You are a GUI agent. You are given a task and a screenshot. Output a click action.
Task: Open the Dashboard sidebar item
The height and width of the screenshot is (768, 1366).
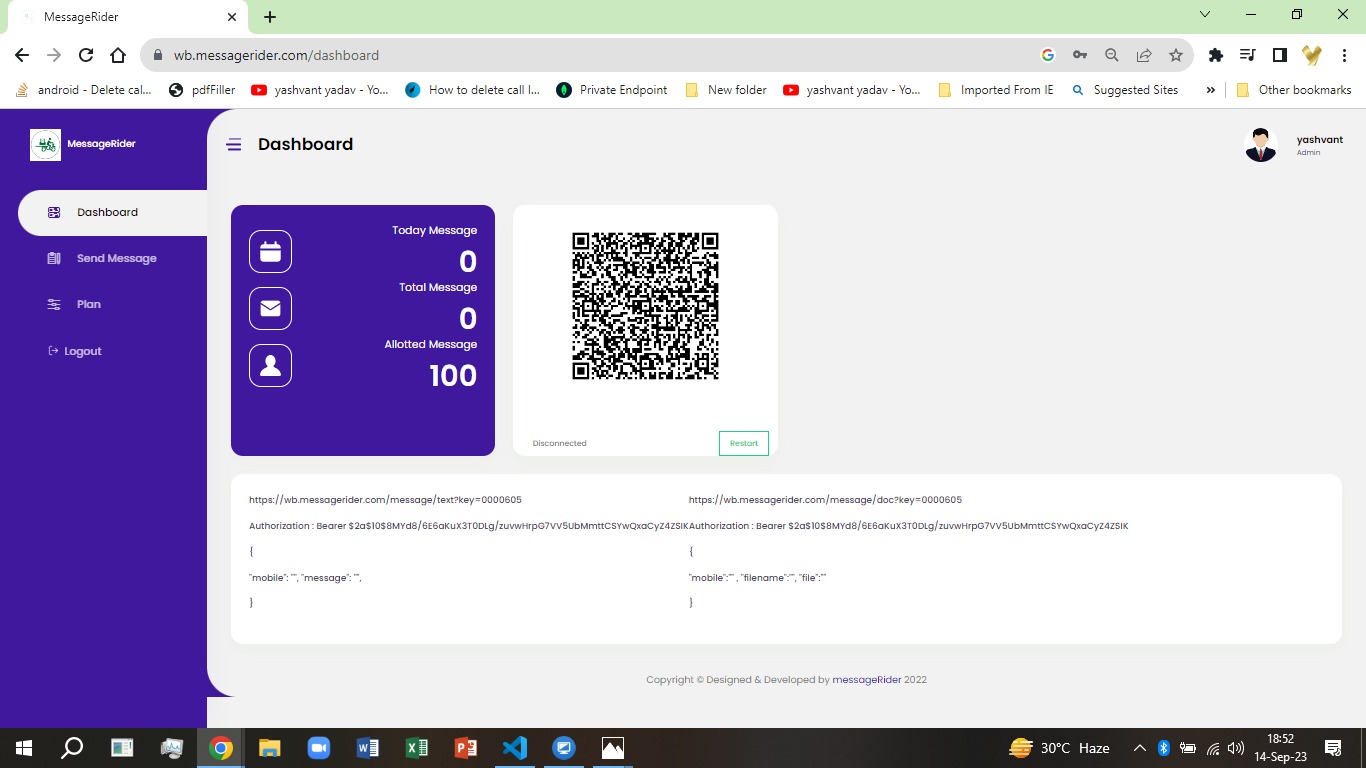tap(112, 212)
